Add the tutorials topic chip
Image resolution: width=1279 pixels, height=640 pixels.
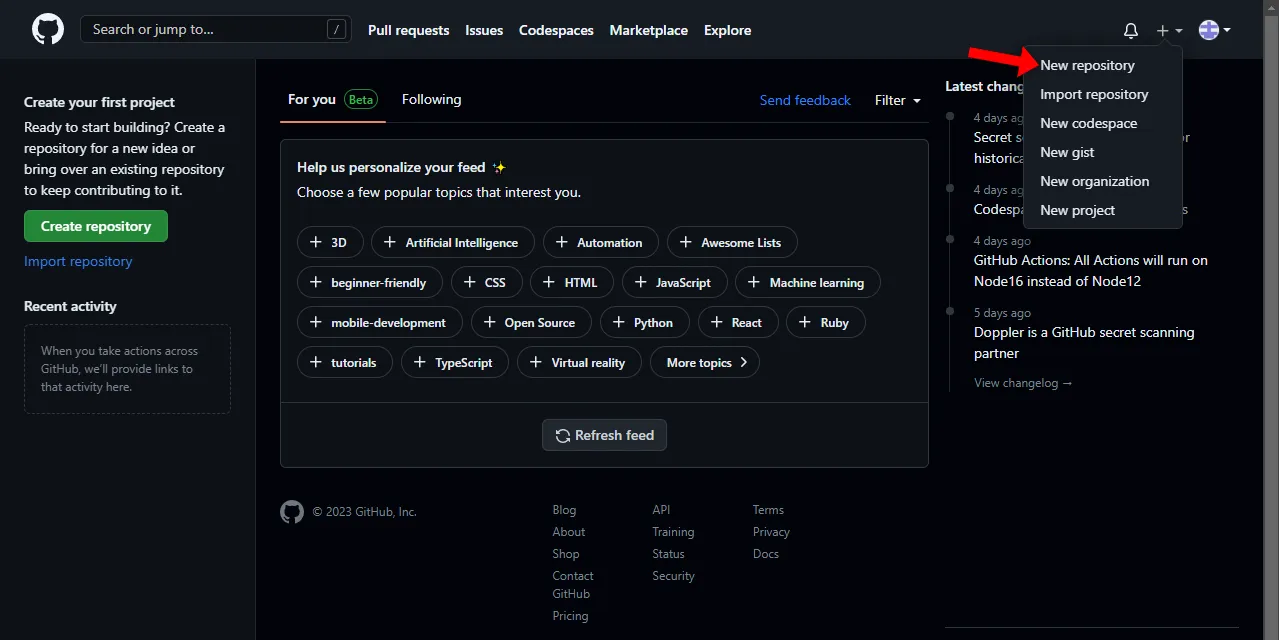[345, 362]
